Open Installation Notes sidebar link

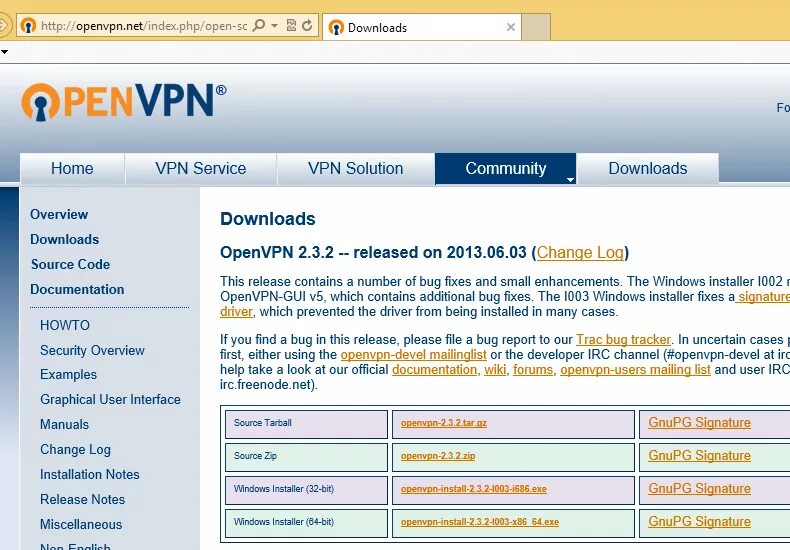[90, 474]
